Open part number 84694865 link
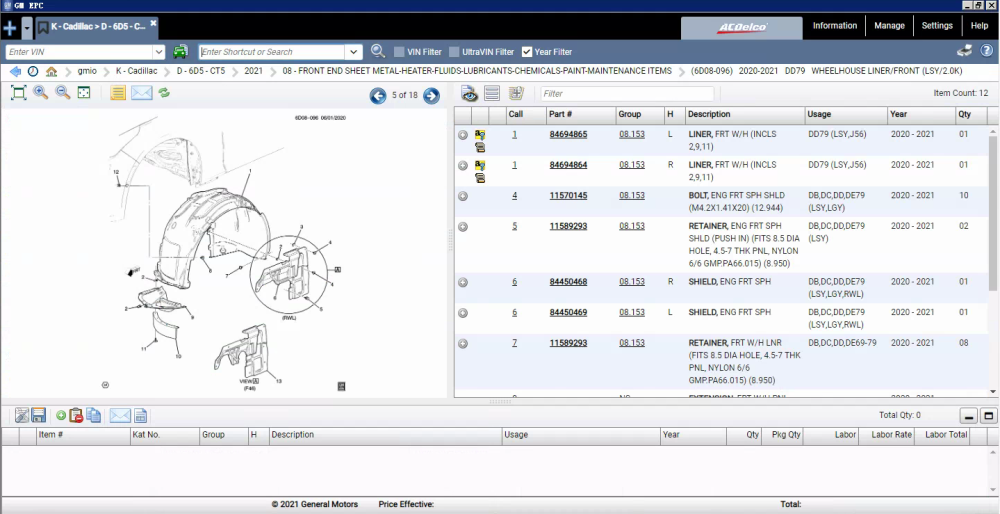1000x514 pixels. coord(568,135)
